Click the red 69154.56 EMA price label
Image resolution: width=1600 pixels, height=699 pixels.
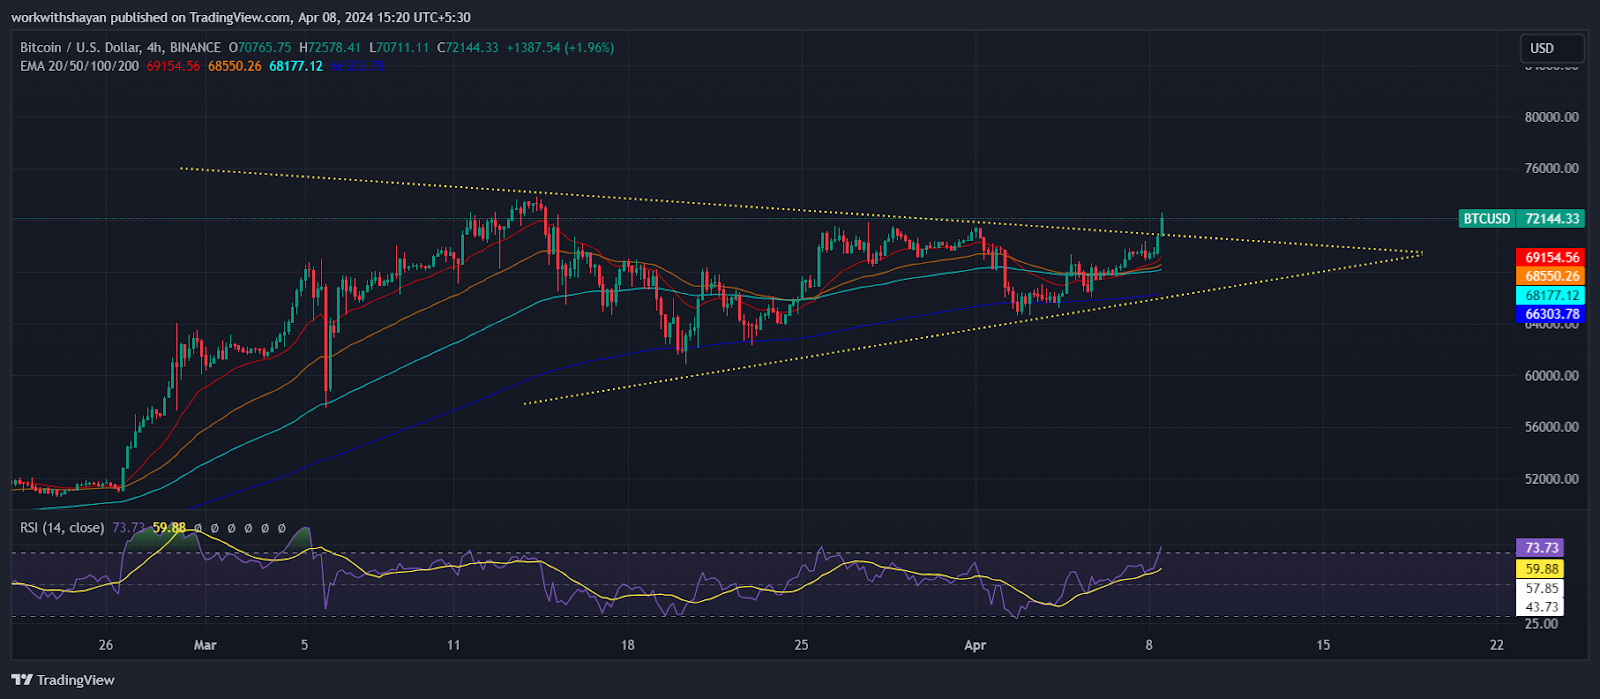click(1551, 257)
